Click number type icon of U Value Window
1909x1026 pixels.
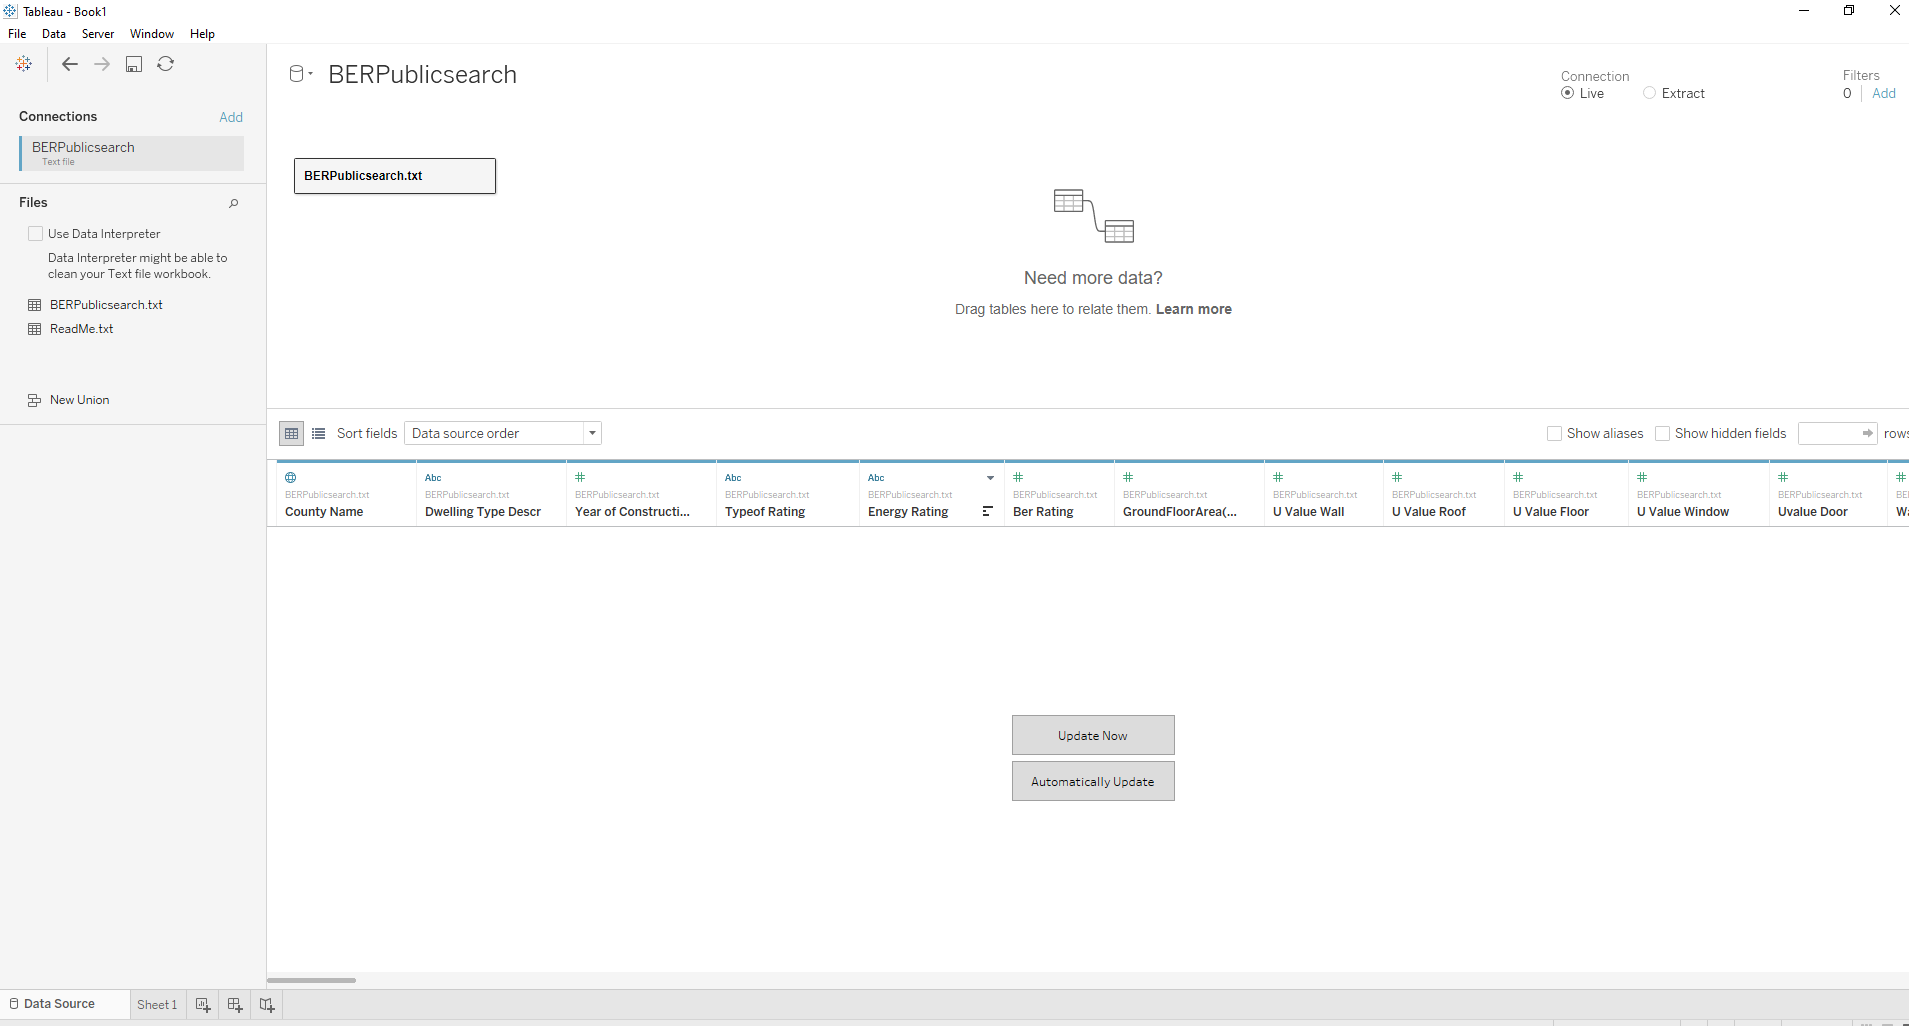coord(1642,477)
